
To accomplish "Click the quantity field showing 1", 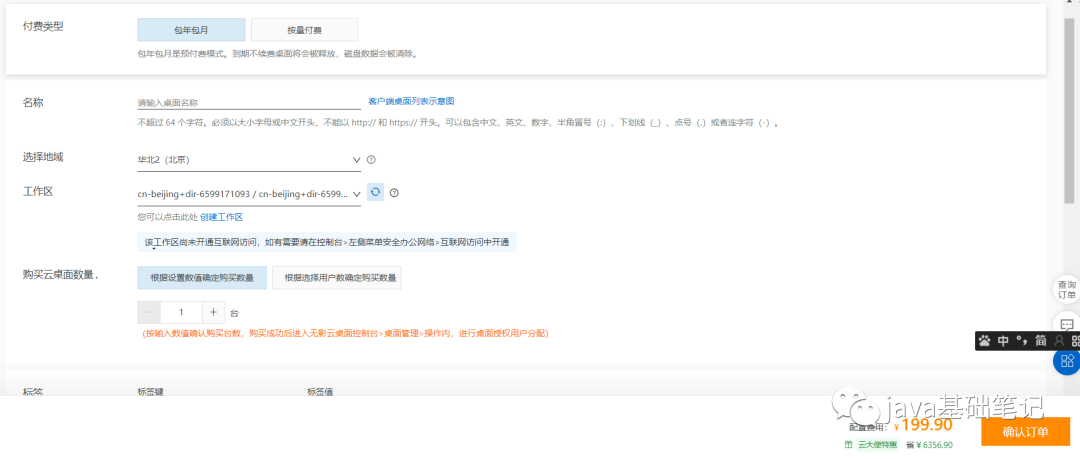I will click(182, 312).
